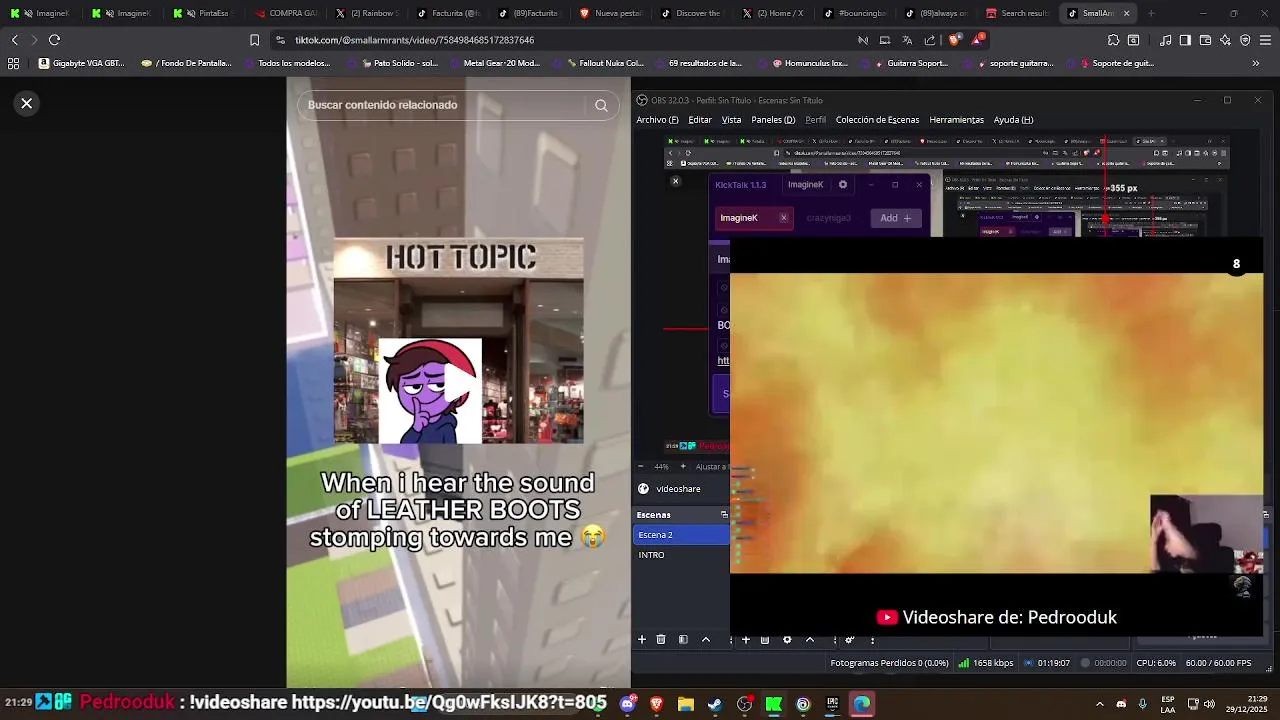Open the browser main hamburger menu

1265,40
